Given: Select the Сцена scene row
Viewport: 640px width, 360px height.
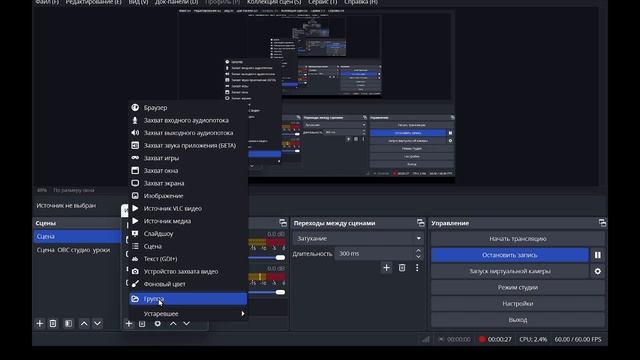Looking at the screenshot, I should tap(77, 236).
